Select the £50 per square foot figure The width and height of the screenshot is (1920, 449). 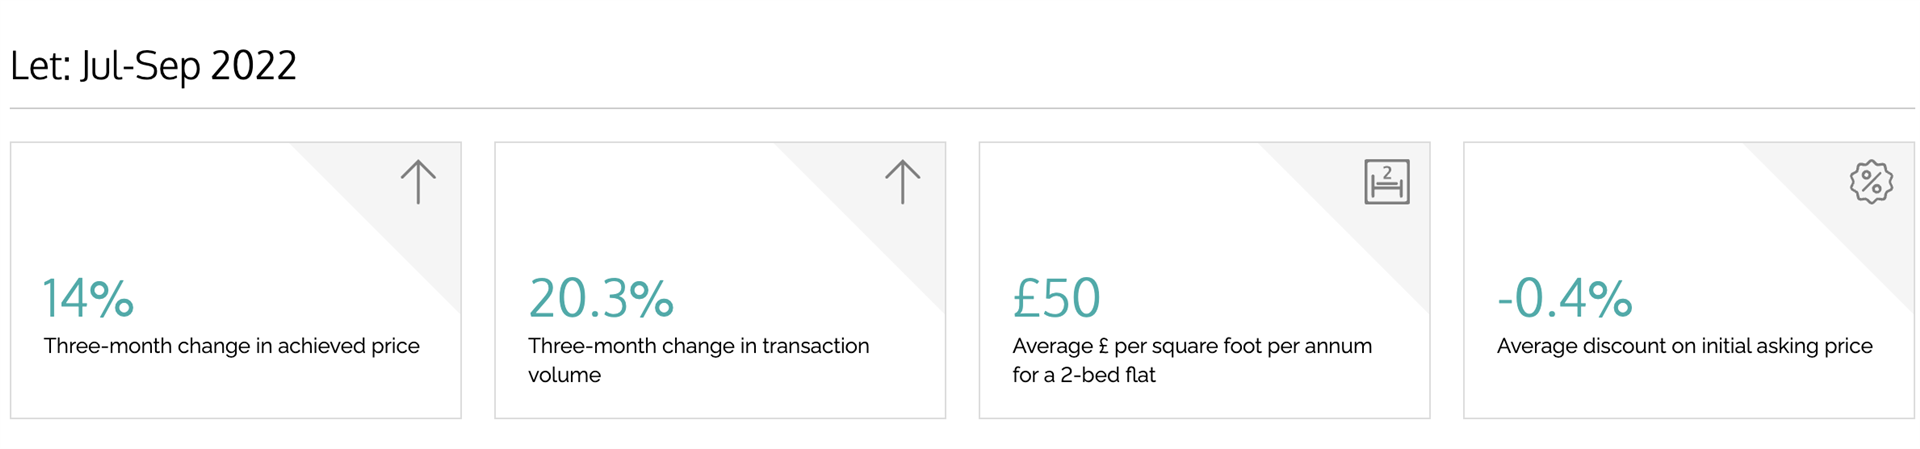coord(1056,298)
